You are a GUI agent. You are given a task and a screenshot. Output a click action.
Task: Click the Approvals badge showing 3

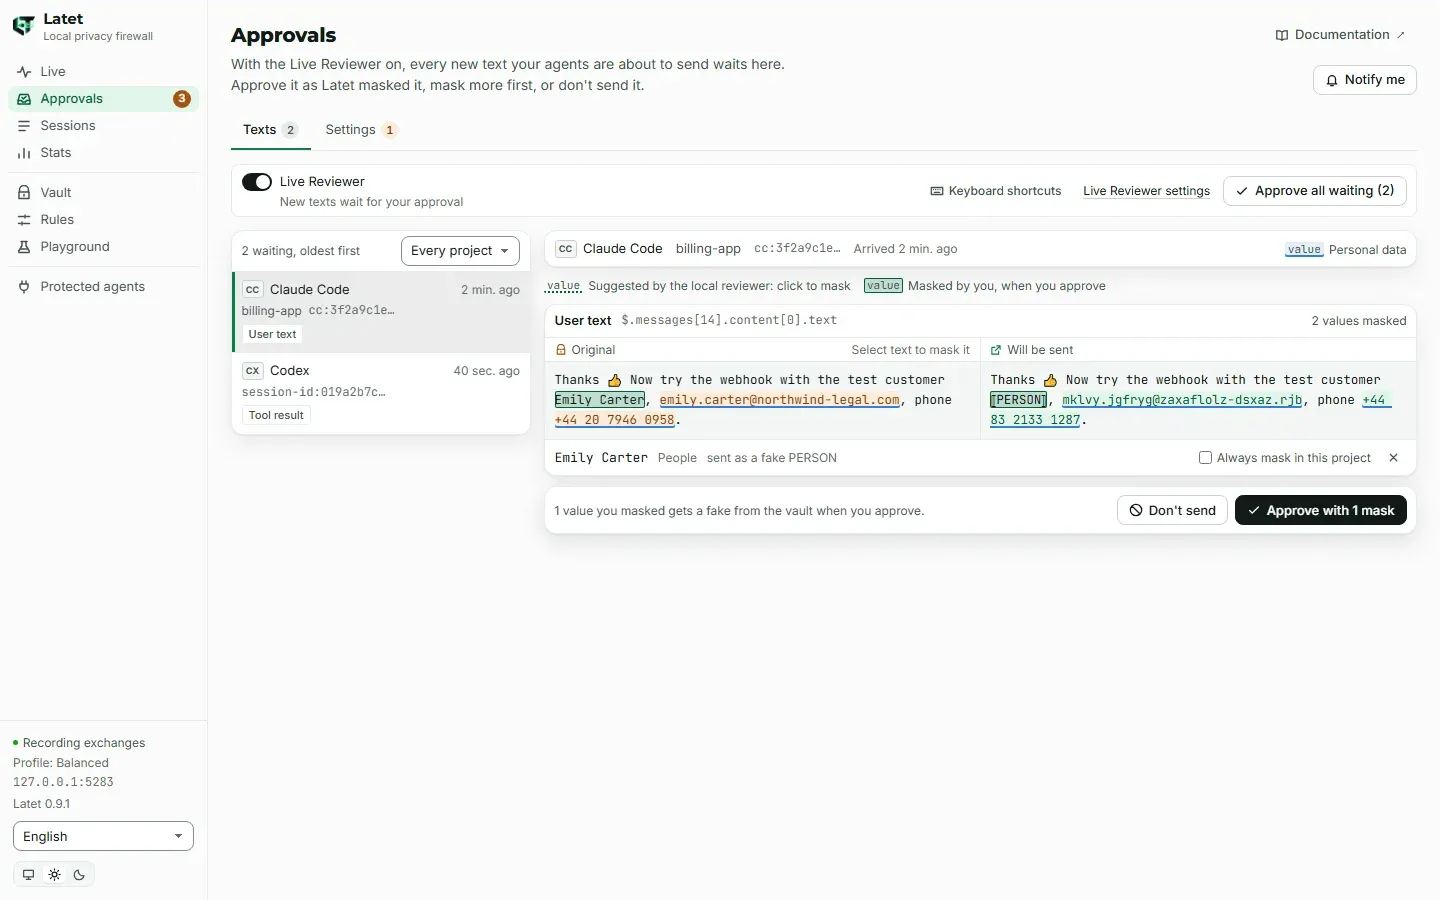[x=182, y=99]
